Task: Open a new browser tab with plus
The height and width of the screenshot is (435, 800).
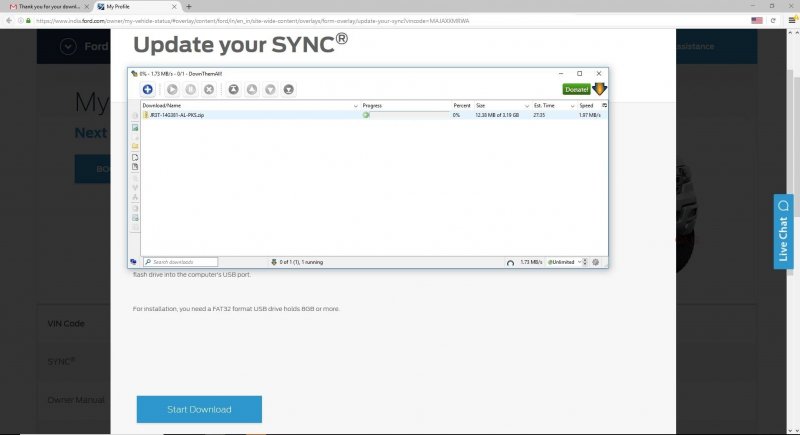Action: click(x=189, y=7)
